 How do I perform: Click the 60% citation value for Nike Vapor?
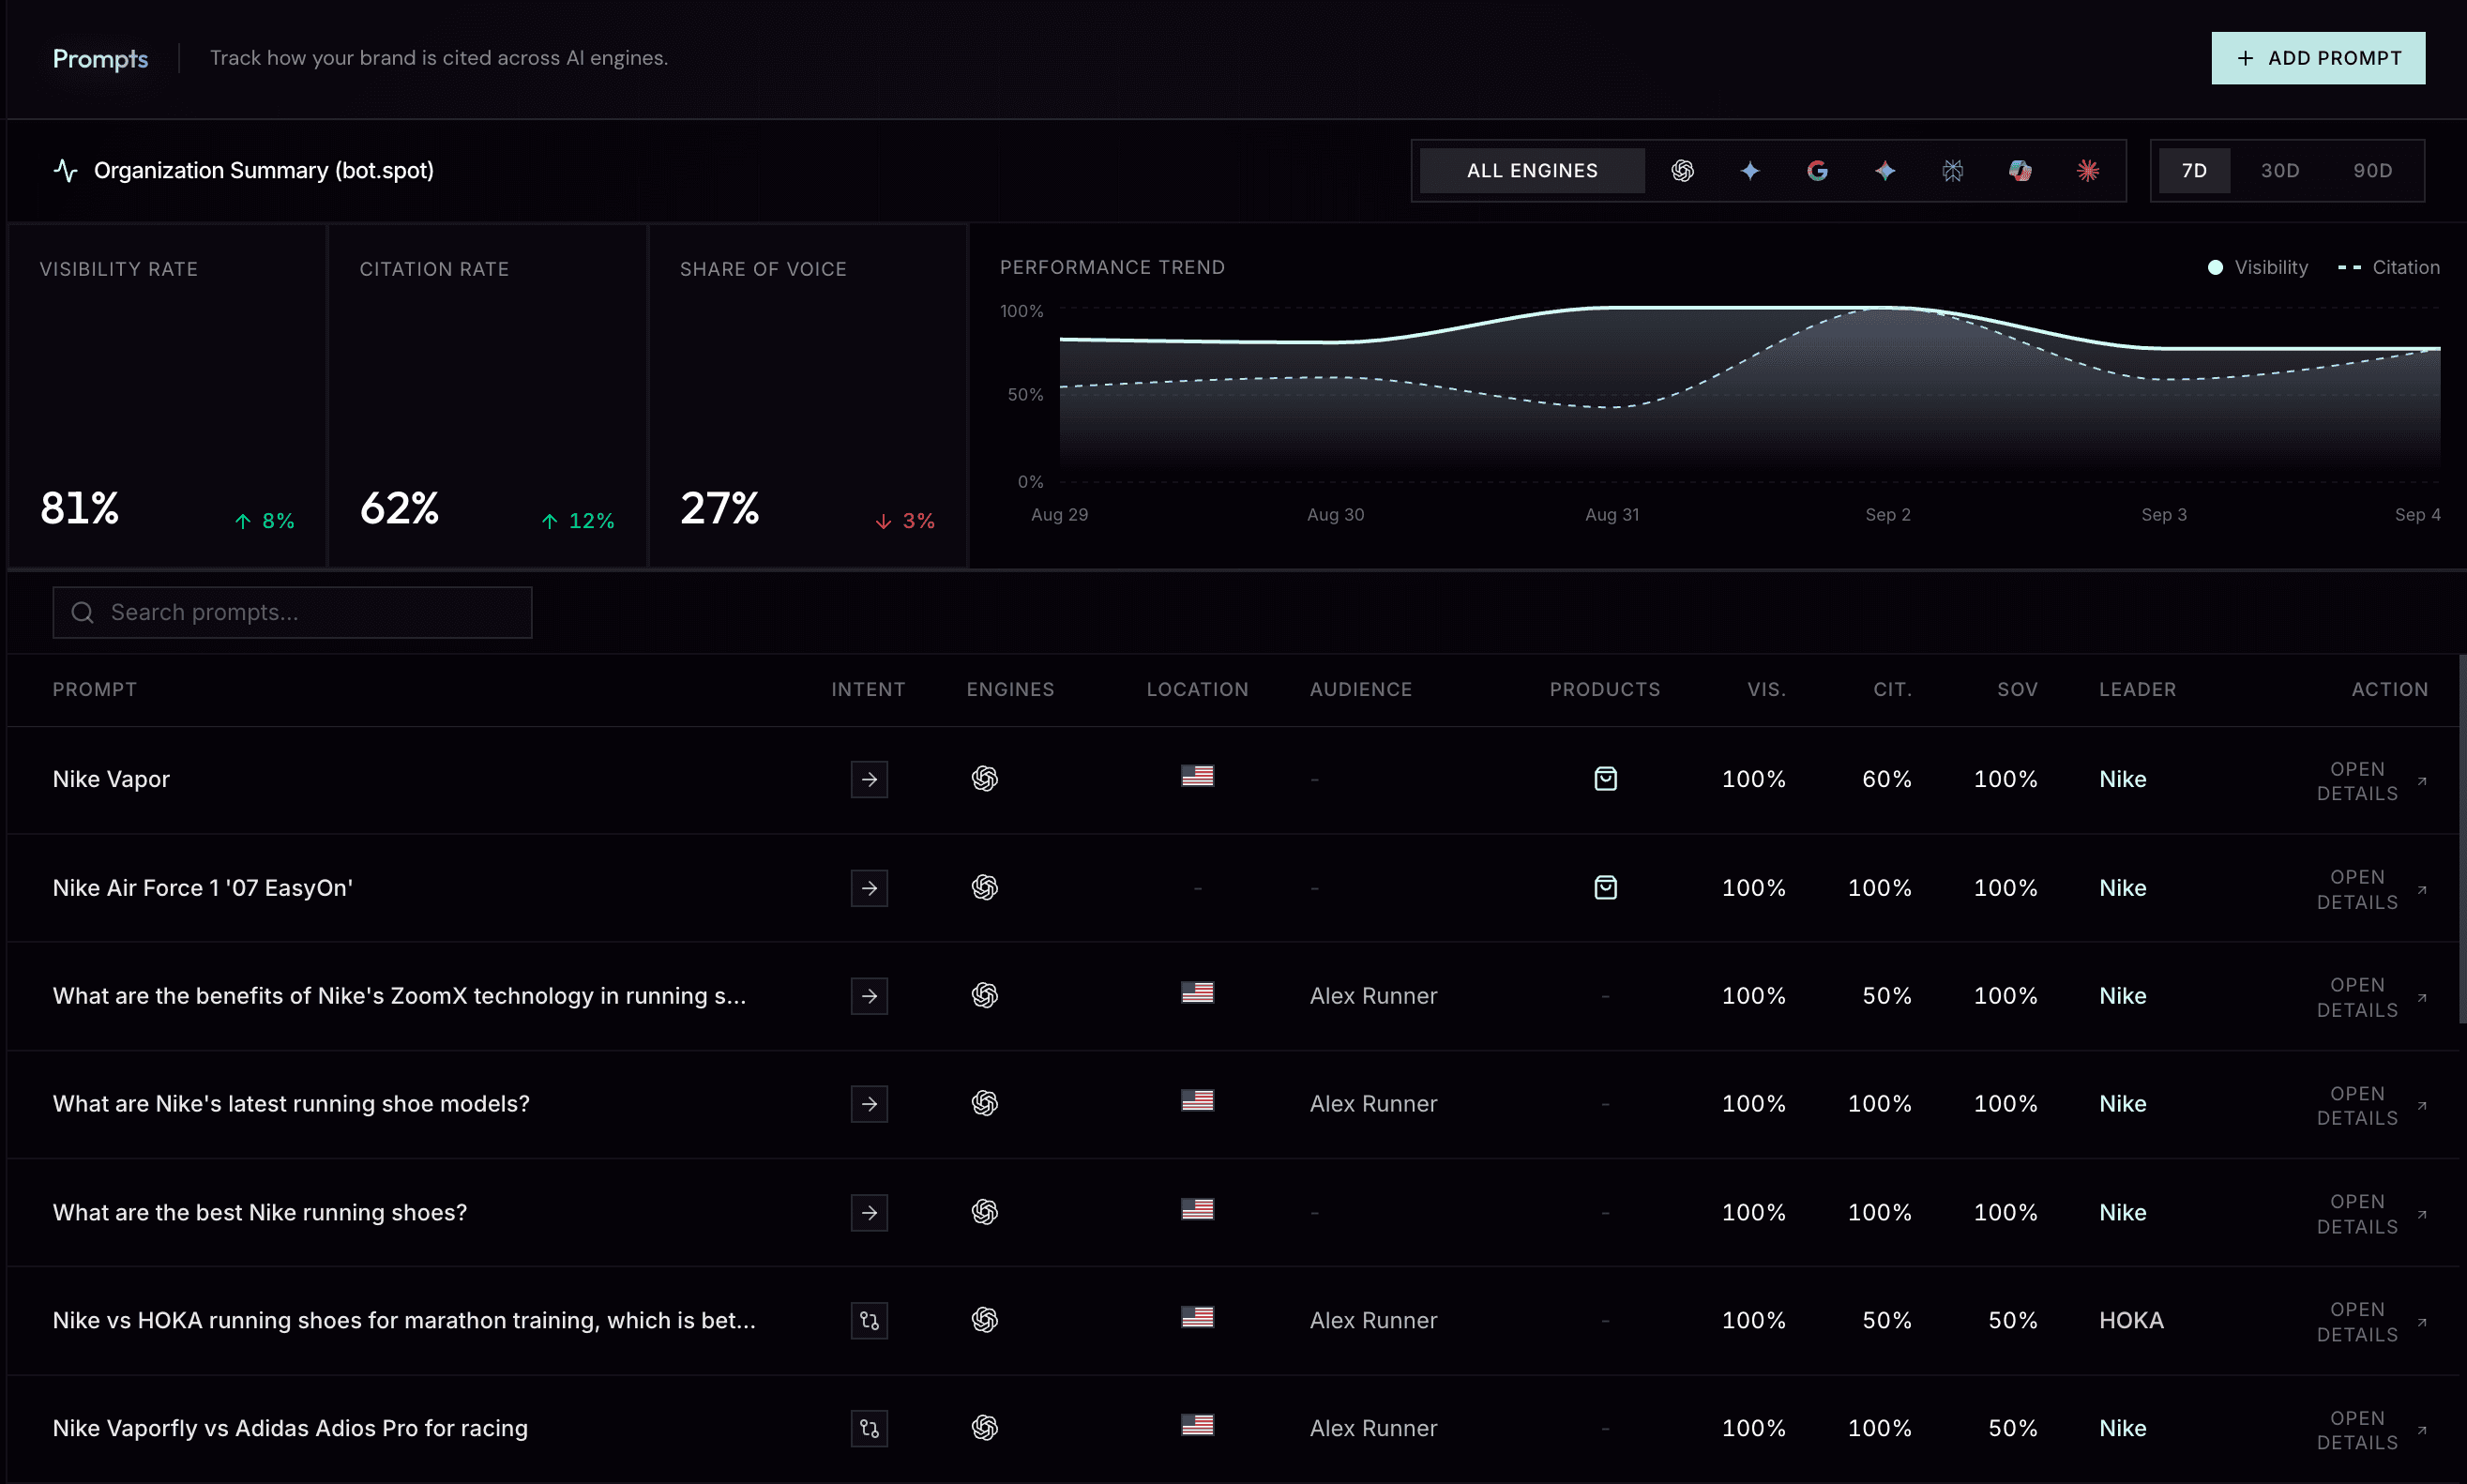click(x=1886, y=779)
